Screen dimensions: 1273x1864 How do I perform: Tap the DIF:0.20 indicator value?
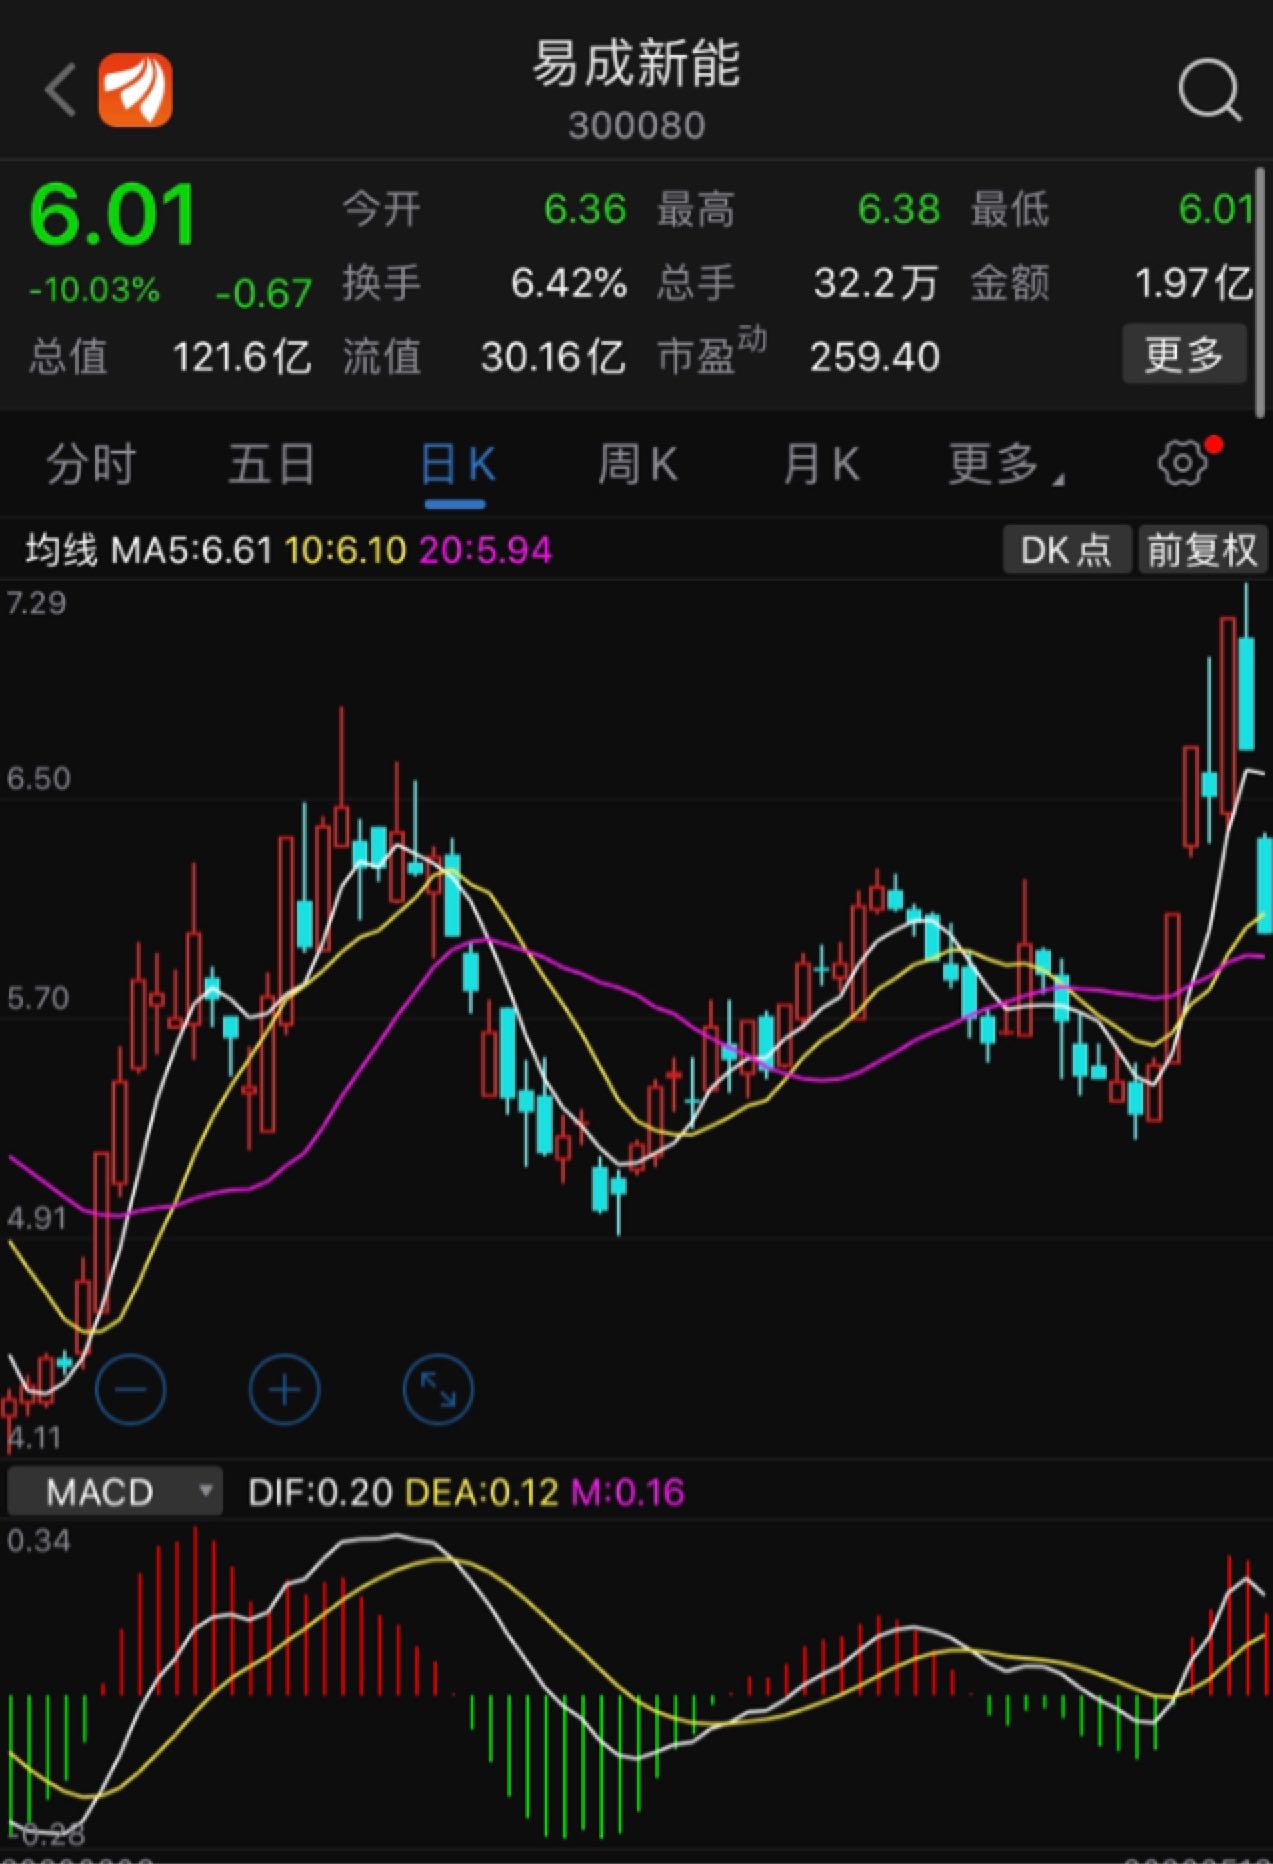[x=320, y=1492]
